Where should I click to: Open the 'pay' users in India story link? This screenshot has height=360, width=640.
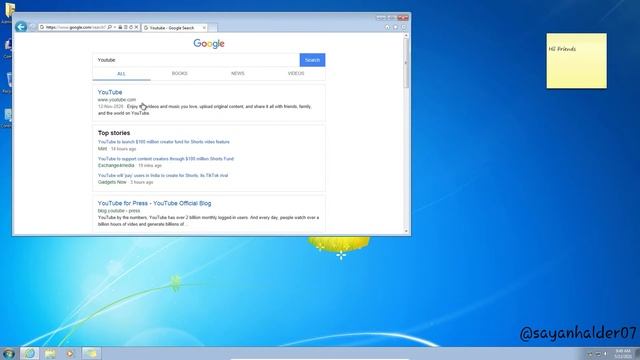click(163, 176)
